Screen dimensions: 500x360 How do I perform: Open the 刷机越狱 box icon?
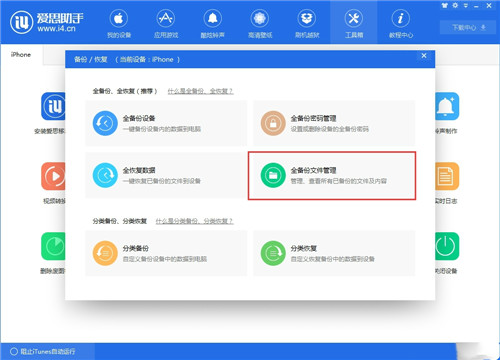(307, 18)
